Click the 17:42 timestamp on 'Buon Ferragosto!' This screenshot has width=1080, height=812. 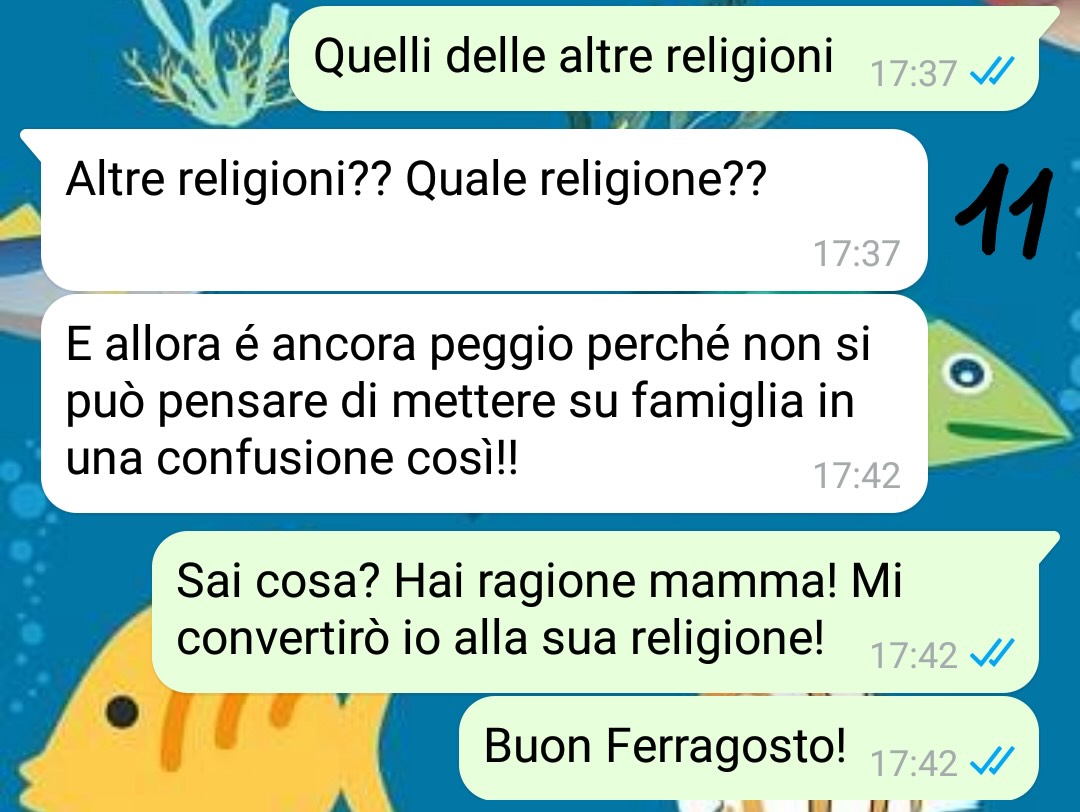click(x=914, y=763)
